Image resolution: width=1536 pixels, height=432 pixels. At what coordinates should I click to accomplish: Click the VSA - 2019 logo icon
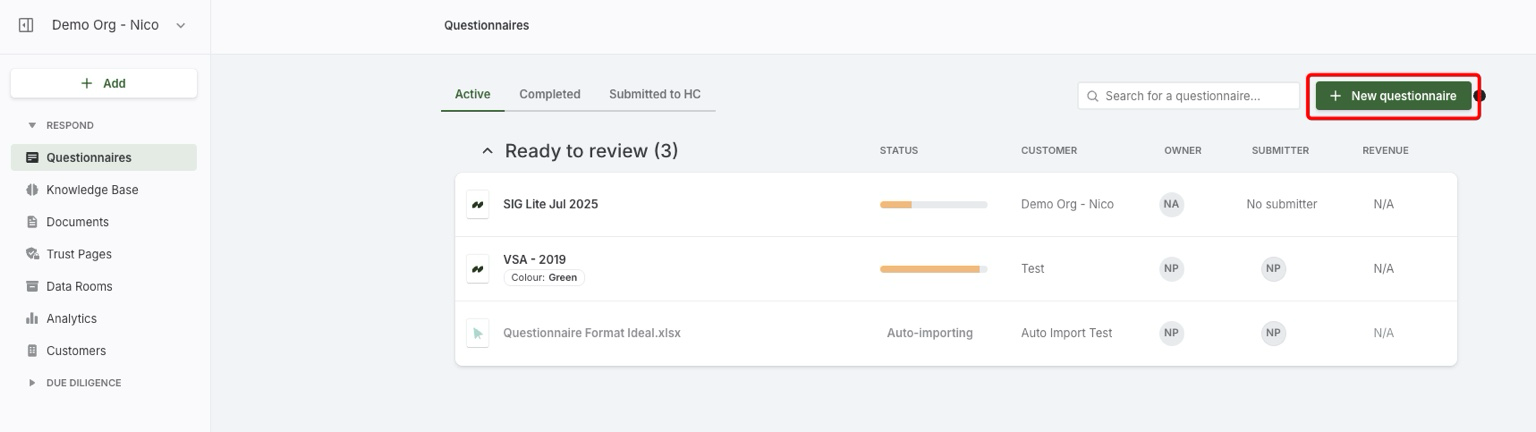[x=478, y=269]
